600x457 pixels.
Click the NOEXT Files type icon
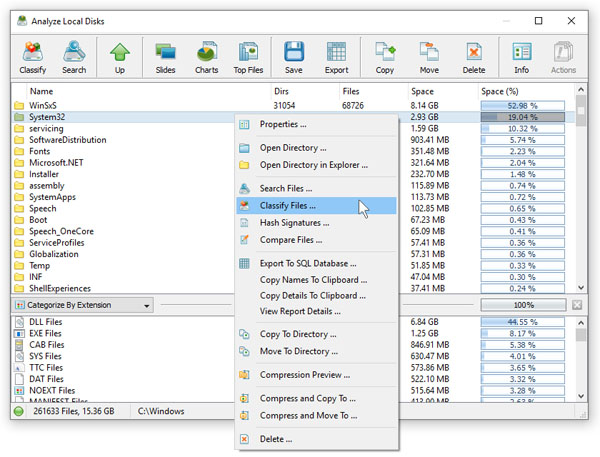[x=19, y=391]
